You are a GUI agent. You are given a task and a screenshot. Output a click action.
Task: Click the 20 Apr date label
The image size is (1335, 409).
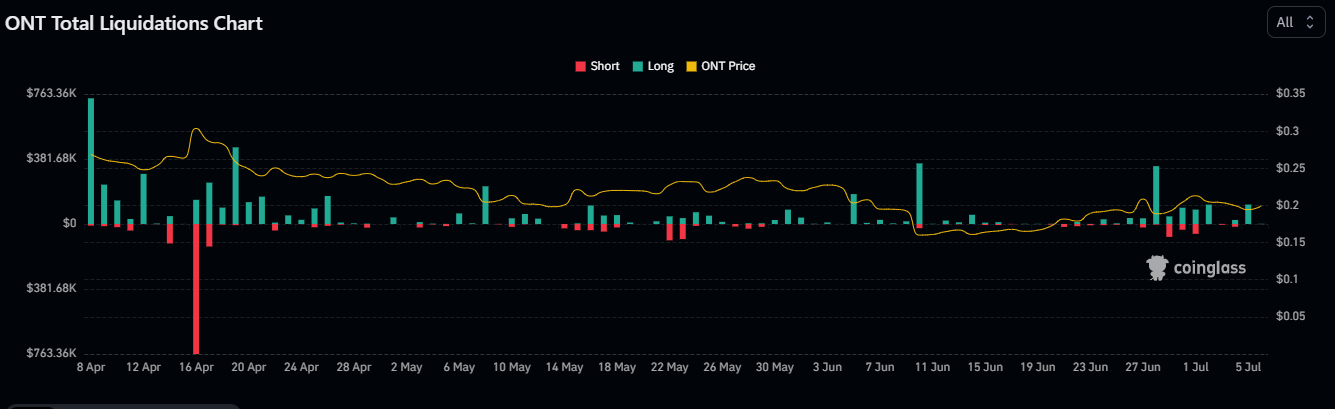click(x=248, y=368)
